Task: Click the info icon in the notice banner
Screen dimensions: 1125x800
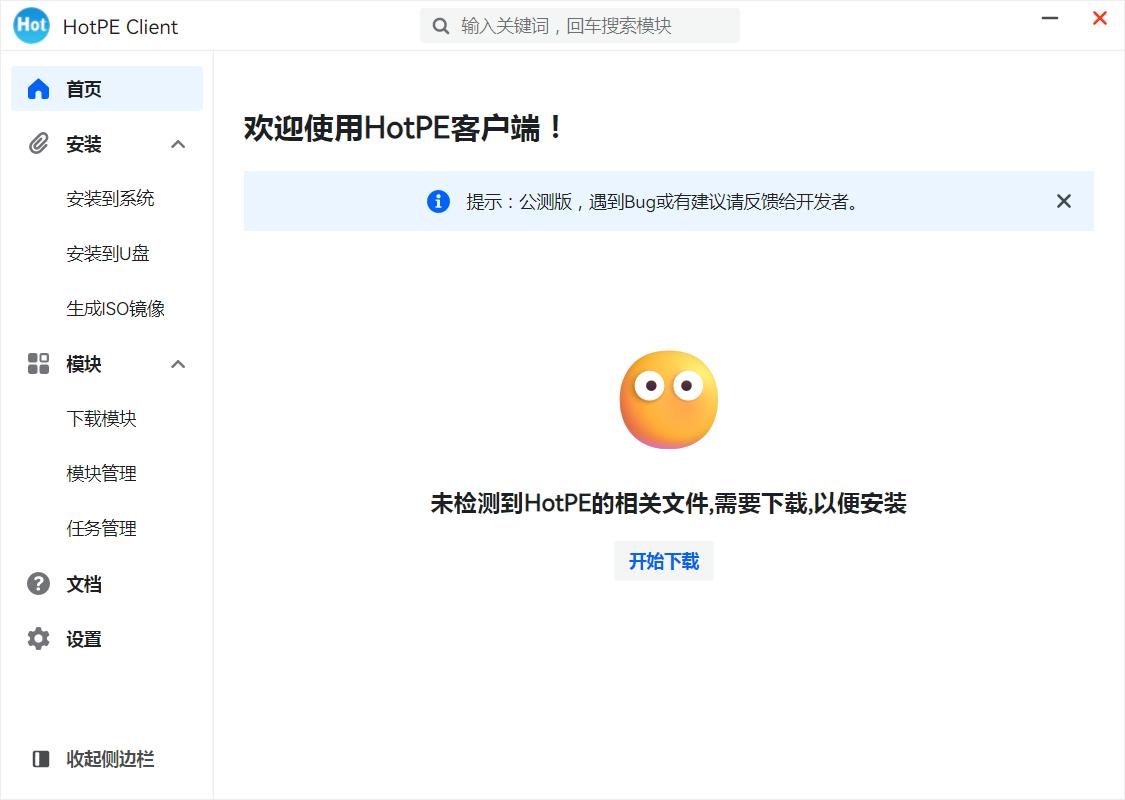Action: 437,201
